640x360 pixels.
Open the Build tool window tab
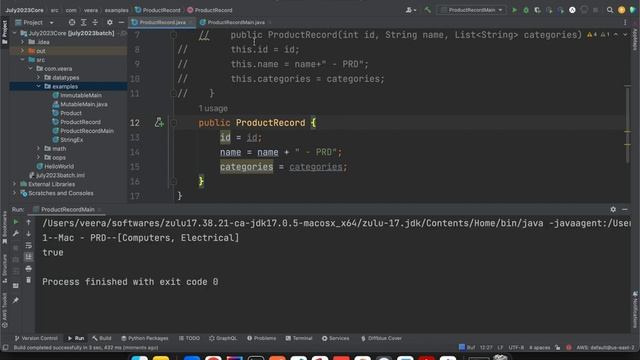pyautogui.click(x=102, y=338)
